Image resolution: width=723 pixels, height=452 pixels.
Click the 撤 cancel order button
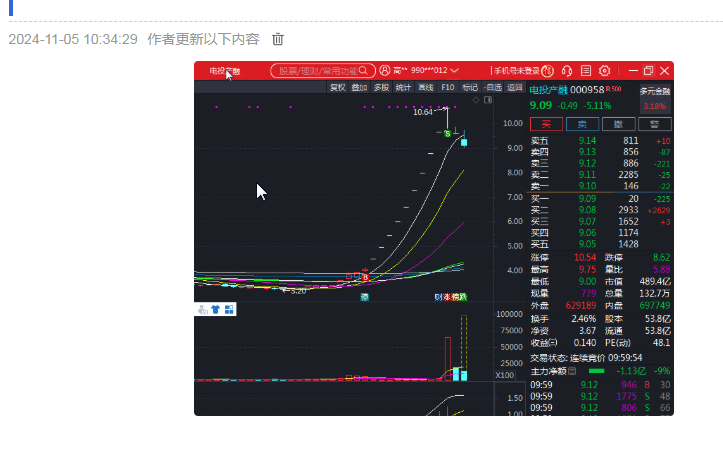tap(618, 124)
